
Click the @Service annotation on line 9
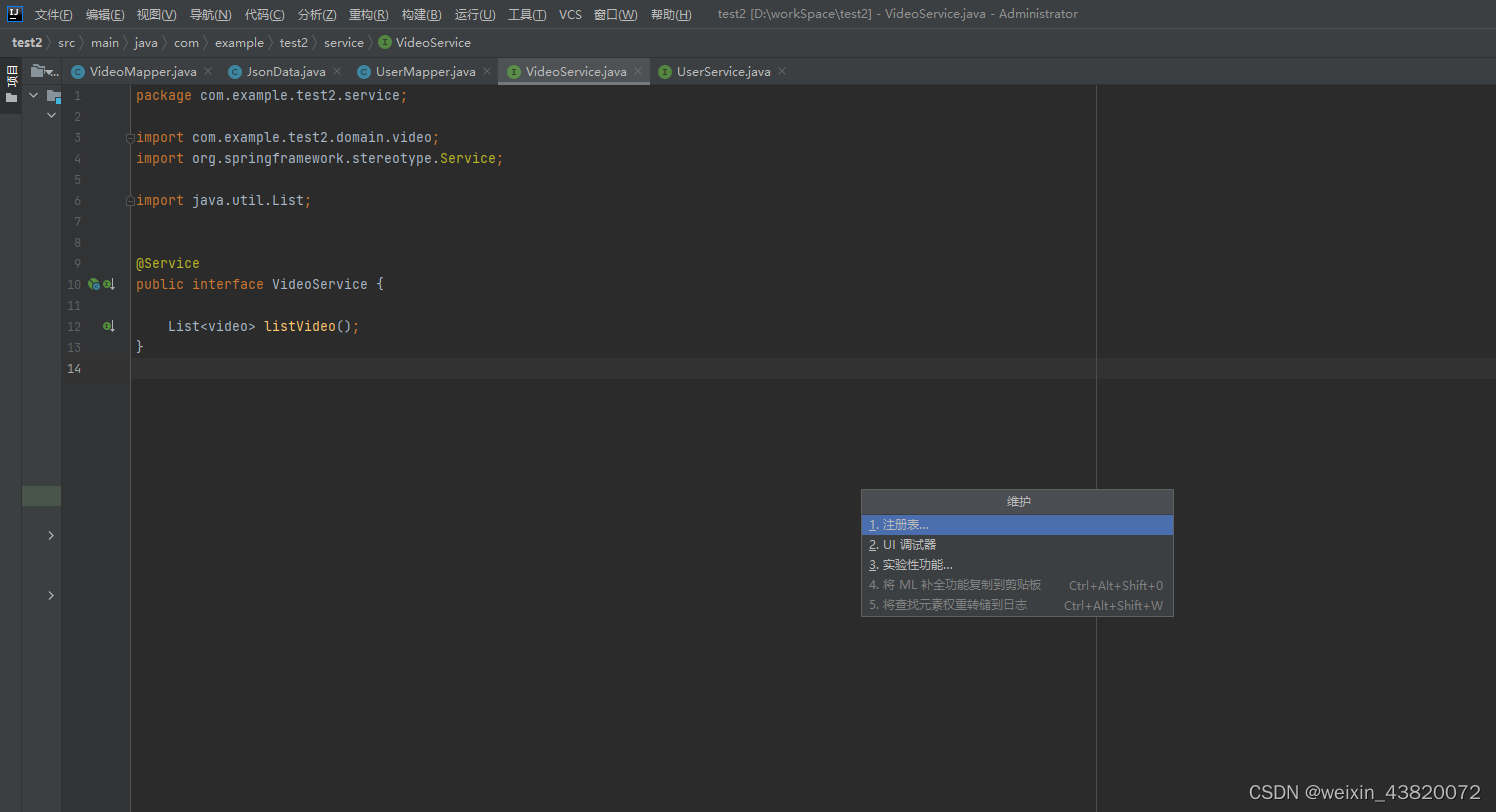click(x=168, y=264)
